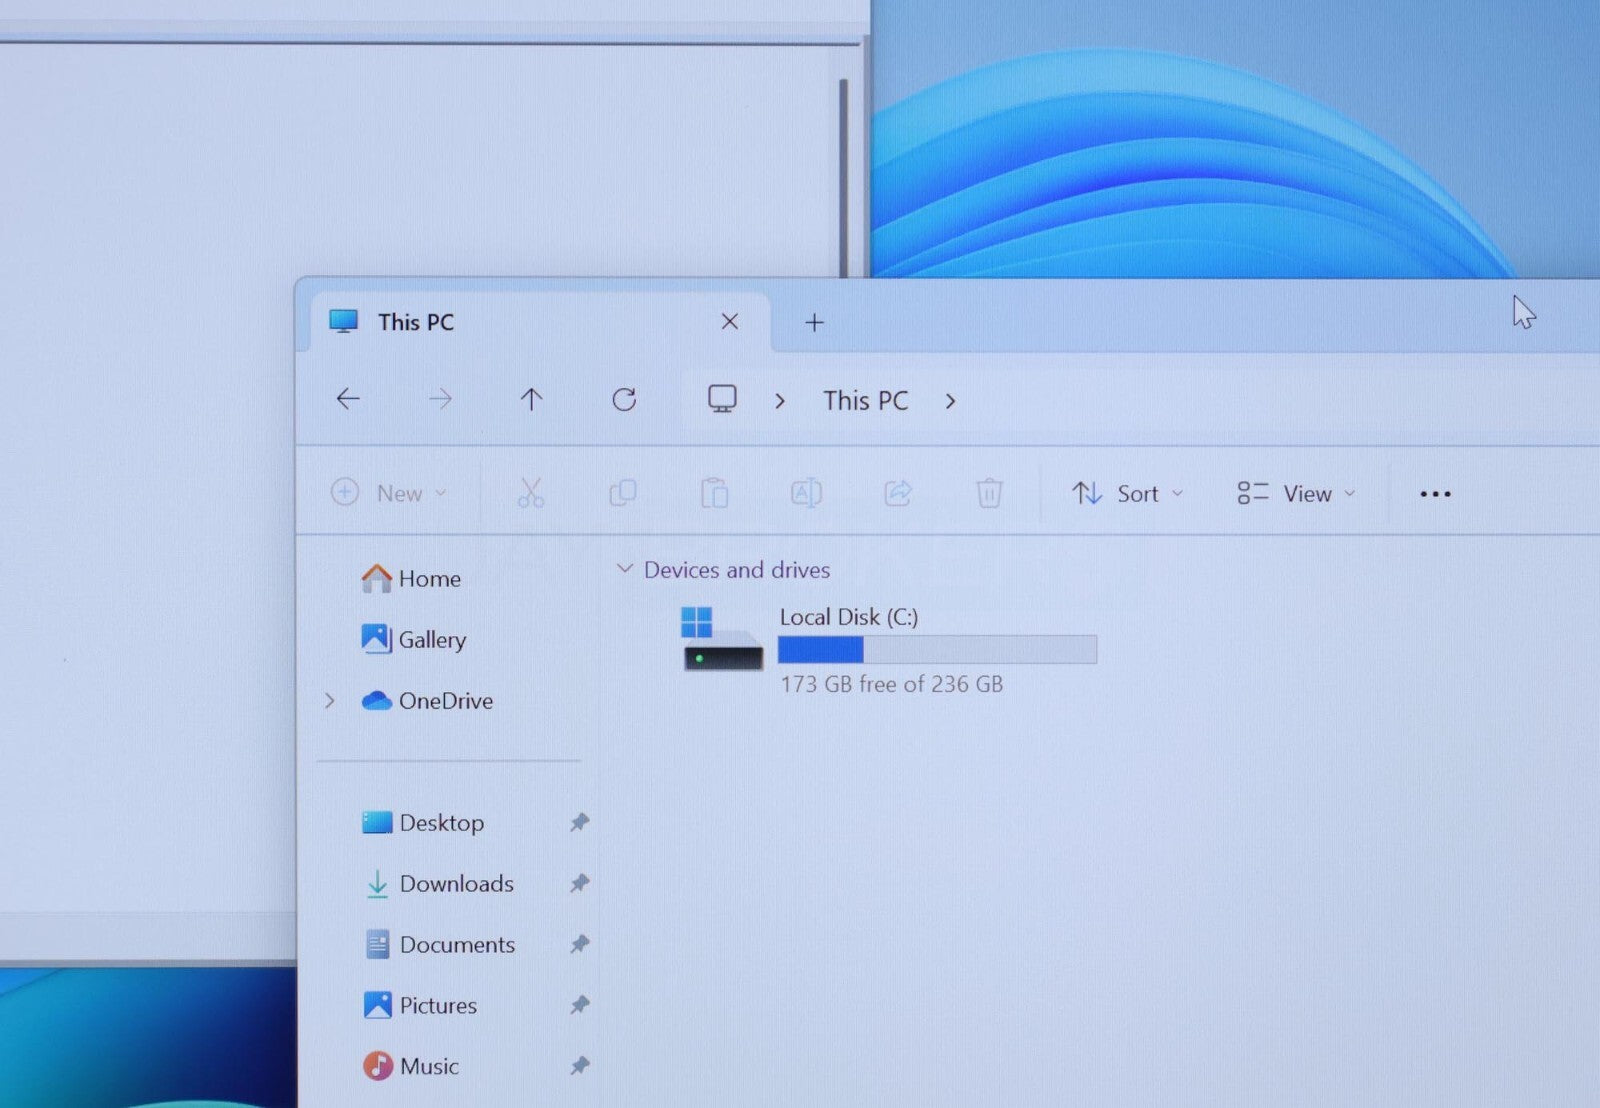Click the pin icon next to Music
Image resolution: width=1600 pixels, height=1108 pixels.
pyautogui.click(x=579, y=1067)
